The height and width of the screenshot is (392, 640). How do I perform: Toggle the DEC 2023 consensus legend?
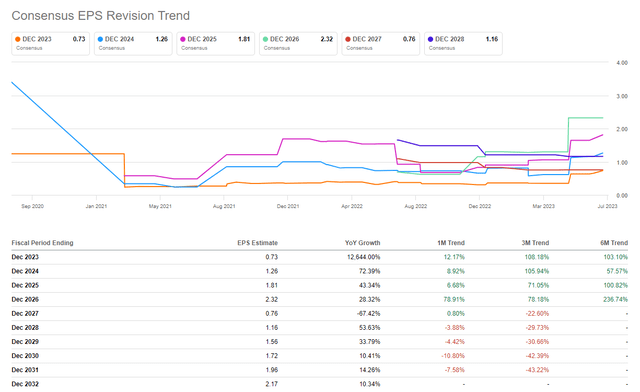point(50,43)
